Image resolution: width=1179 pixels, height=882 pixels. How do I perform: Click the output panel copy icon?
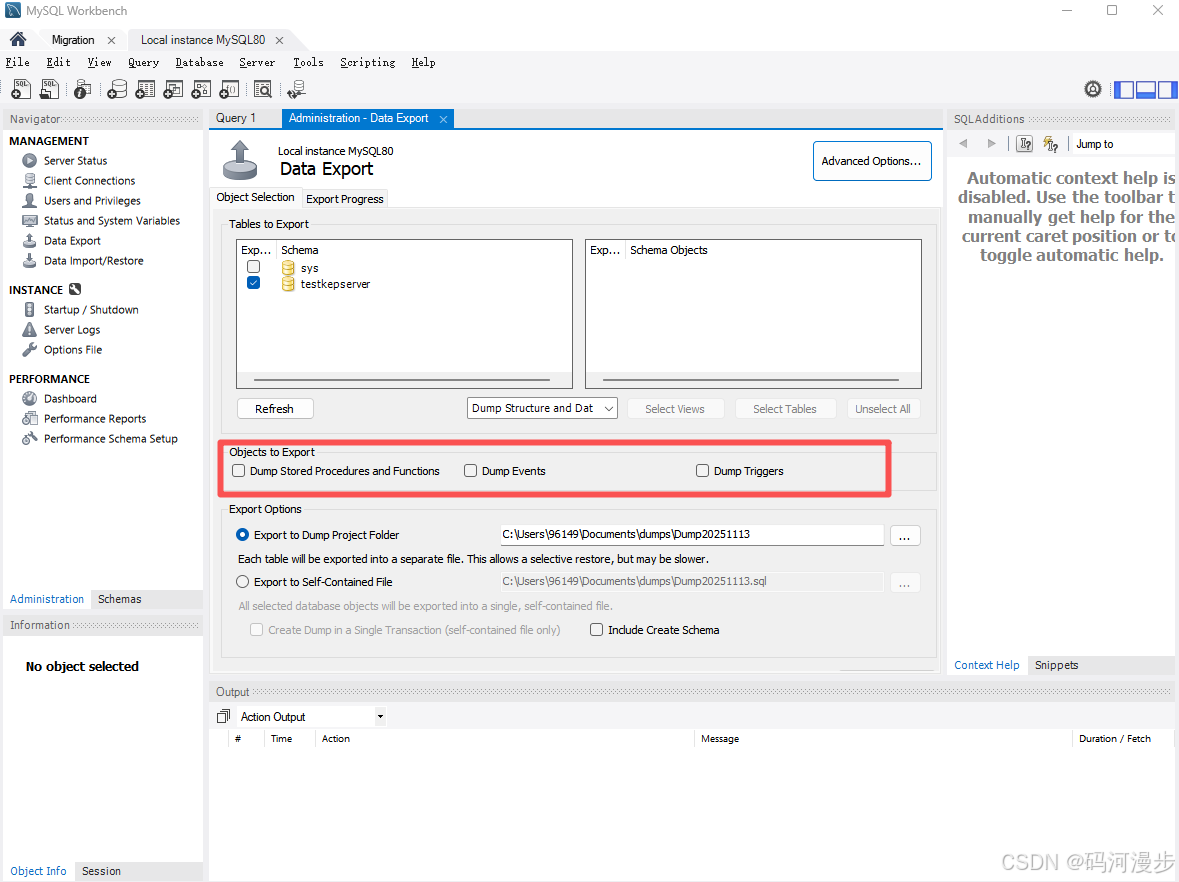coord(223,717)
